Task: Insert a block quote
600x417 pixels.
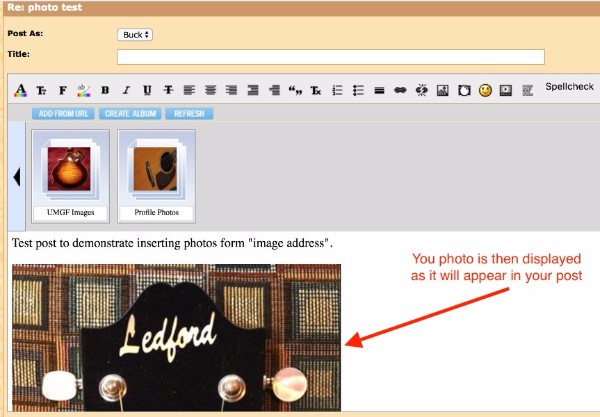Action: (295, 90)
